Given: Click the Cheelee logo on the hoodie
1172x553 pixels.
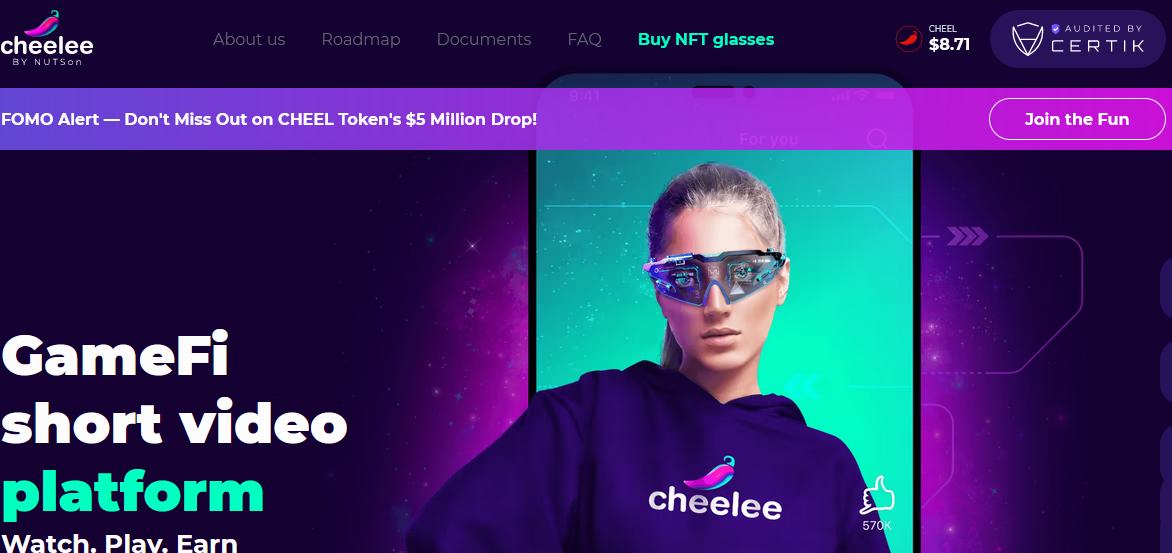Looking at the screenshot, I should [x=715, y=488].
